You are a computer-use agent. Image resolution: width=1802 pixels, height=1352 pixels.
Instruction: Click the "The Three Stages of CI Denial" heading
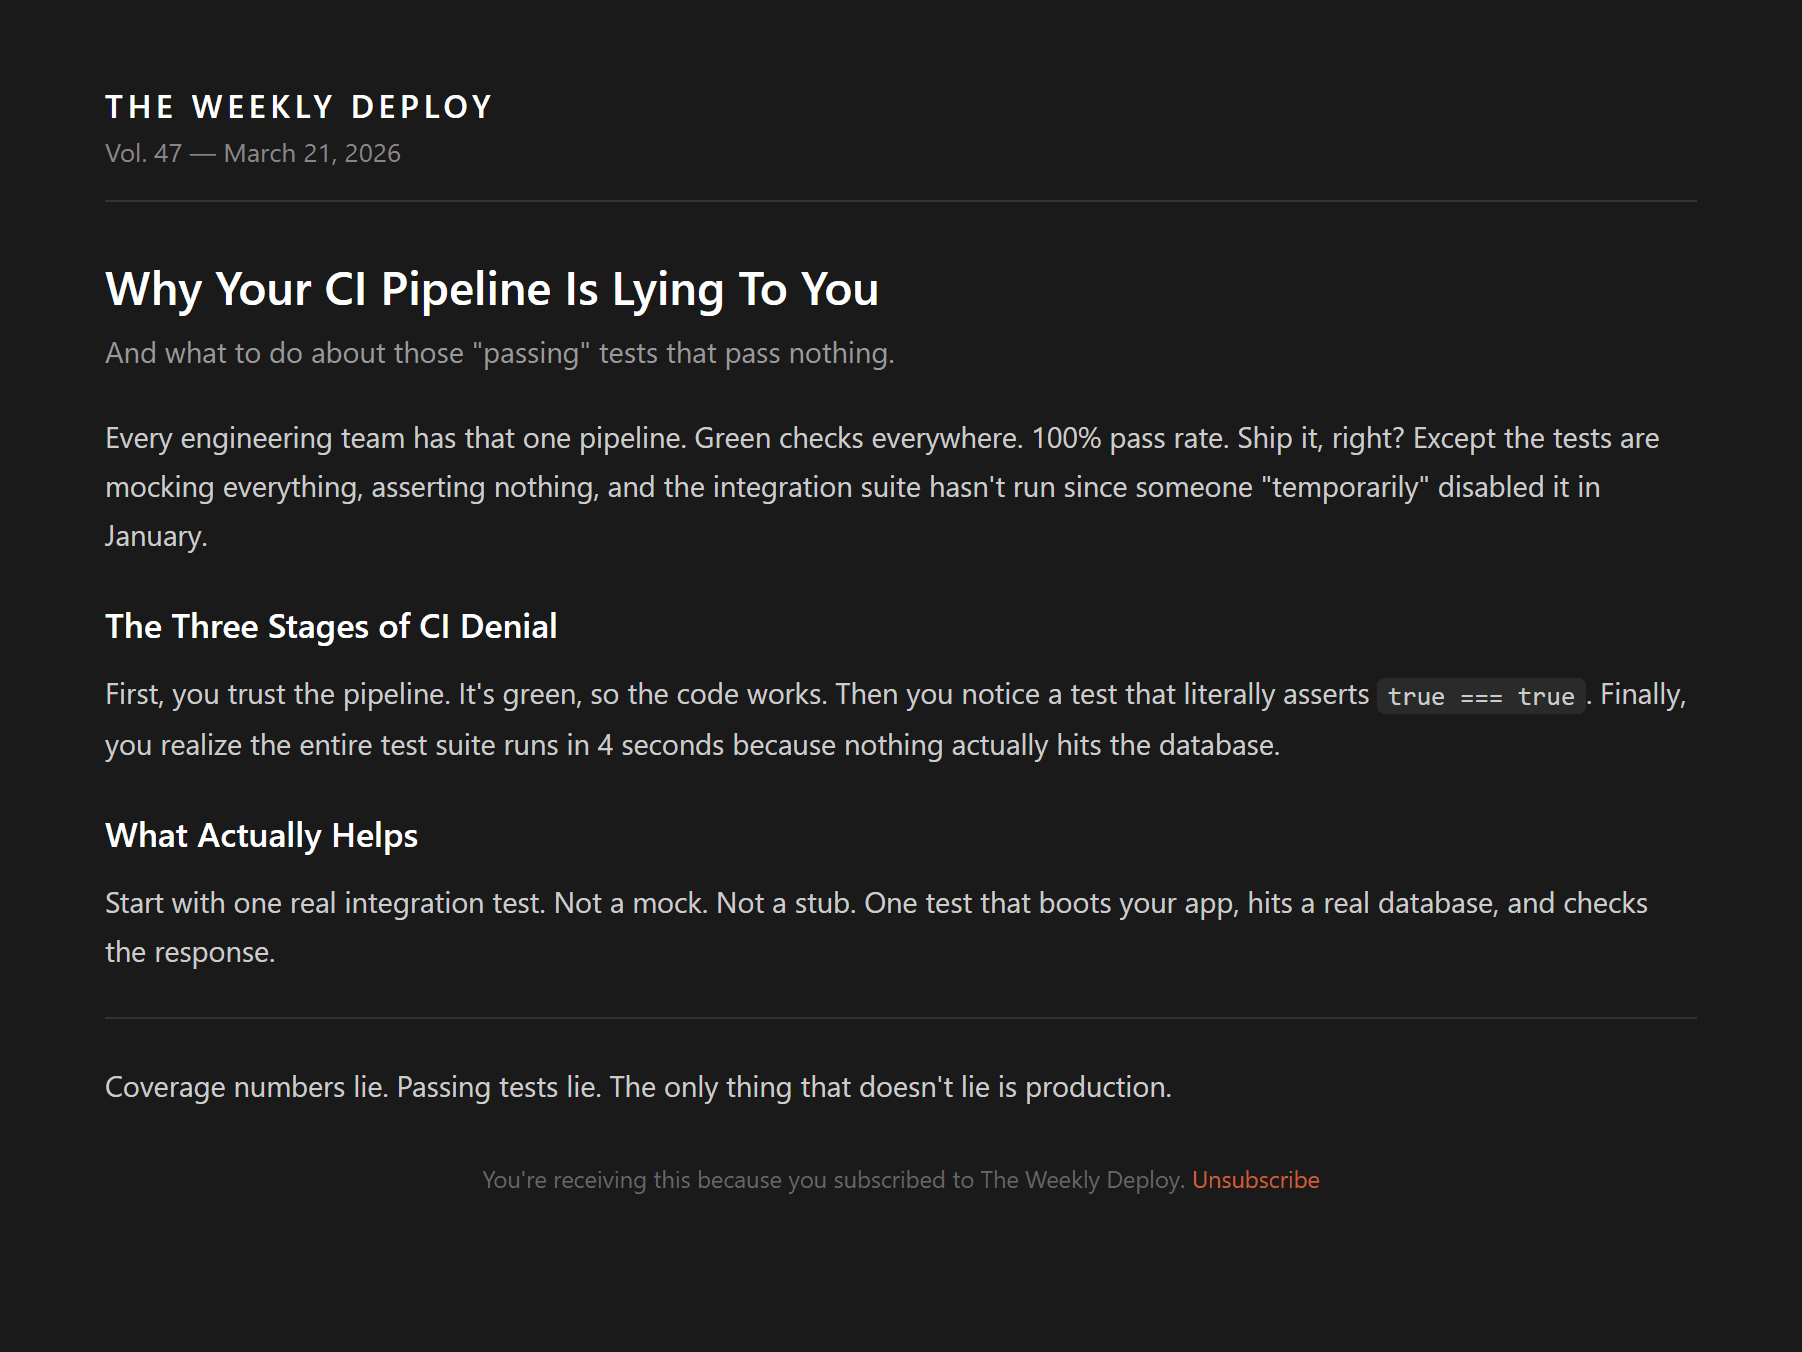click(331, 626)
